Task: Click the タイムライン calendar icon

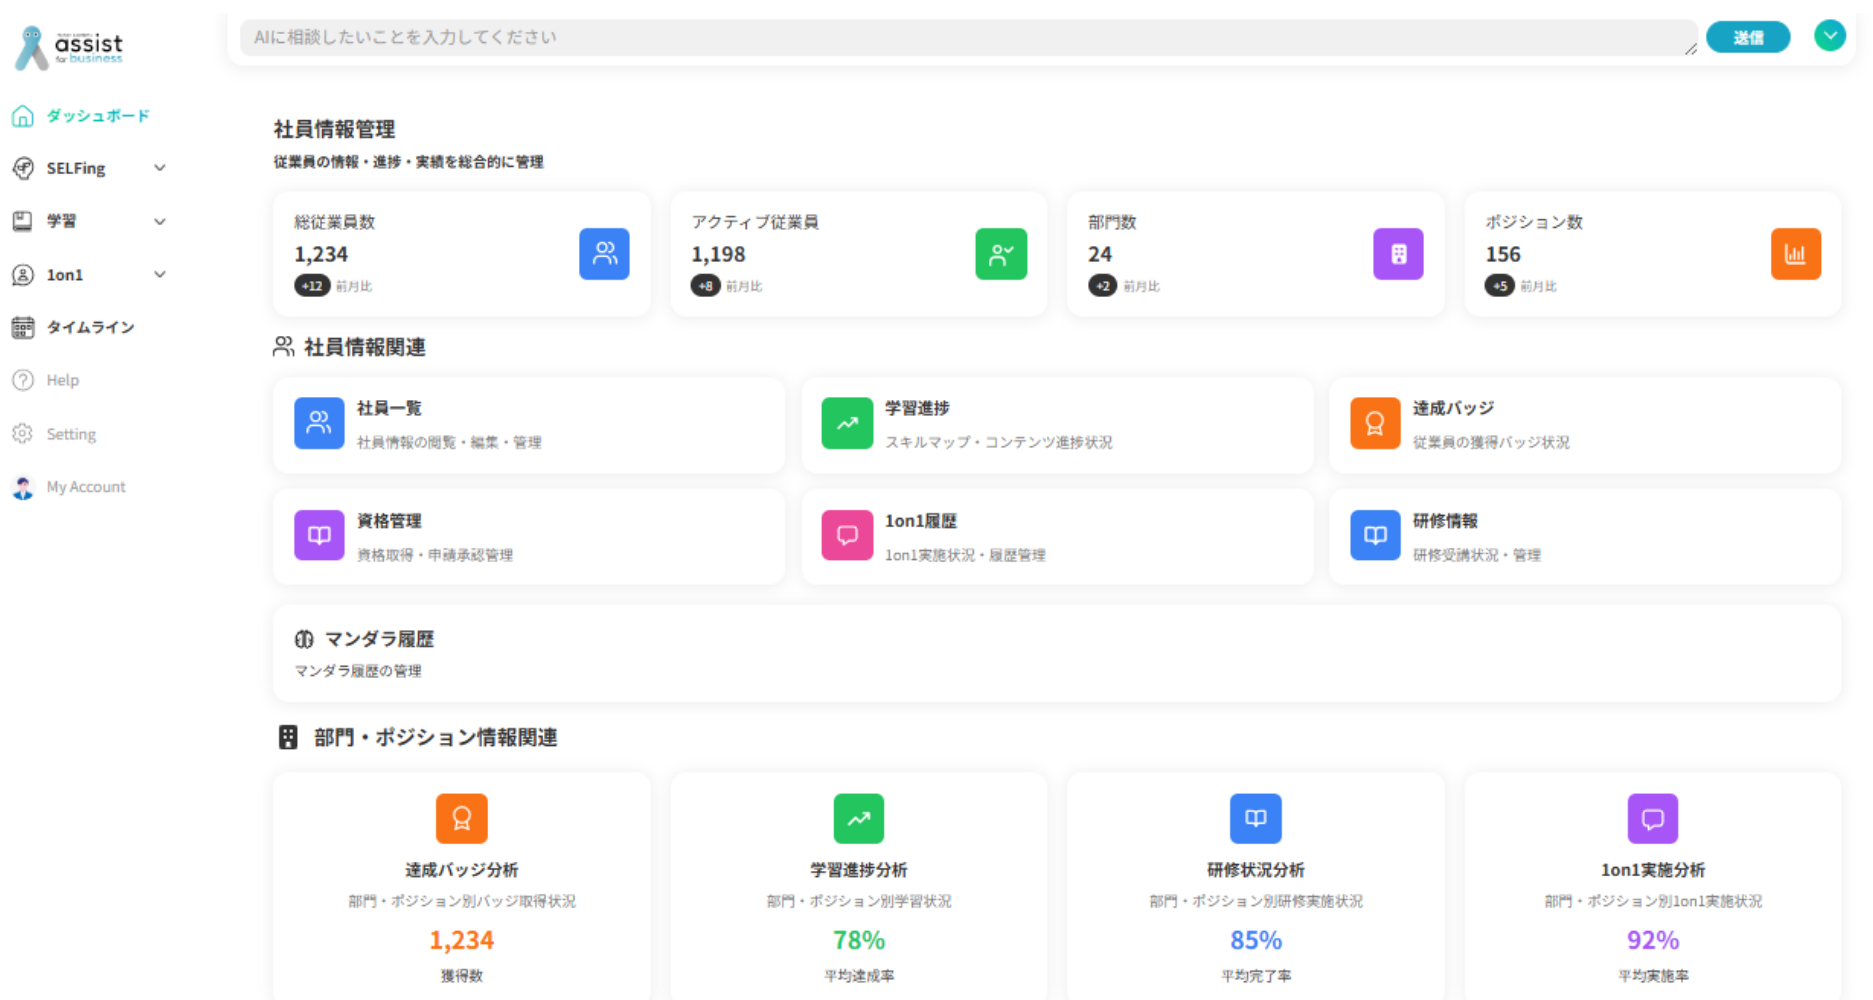Action: tap(22, 327)
